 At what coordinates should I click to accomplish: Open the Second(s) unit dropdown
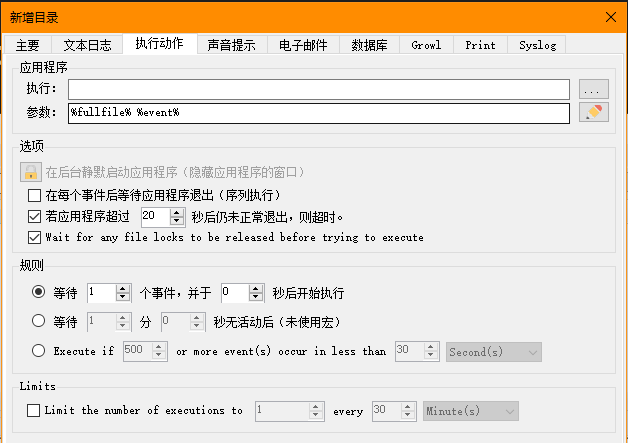pyautogui.click(x=494, y=351)
